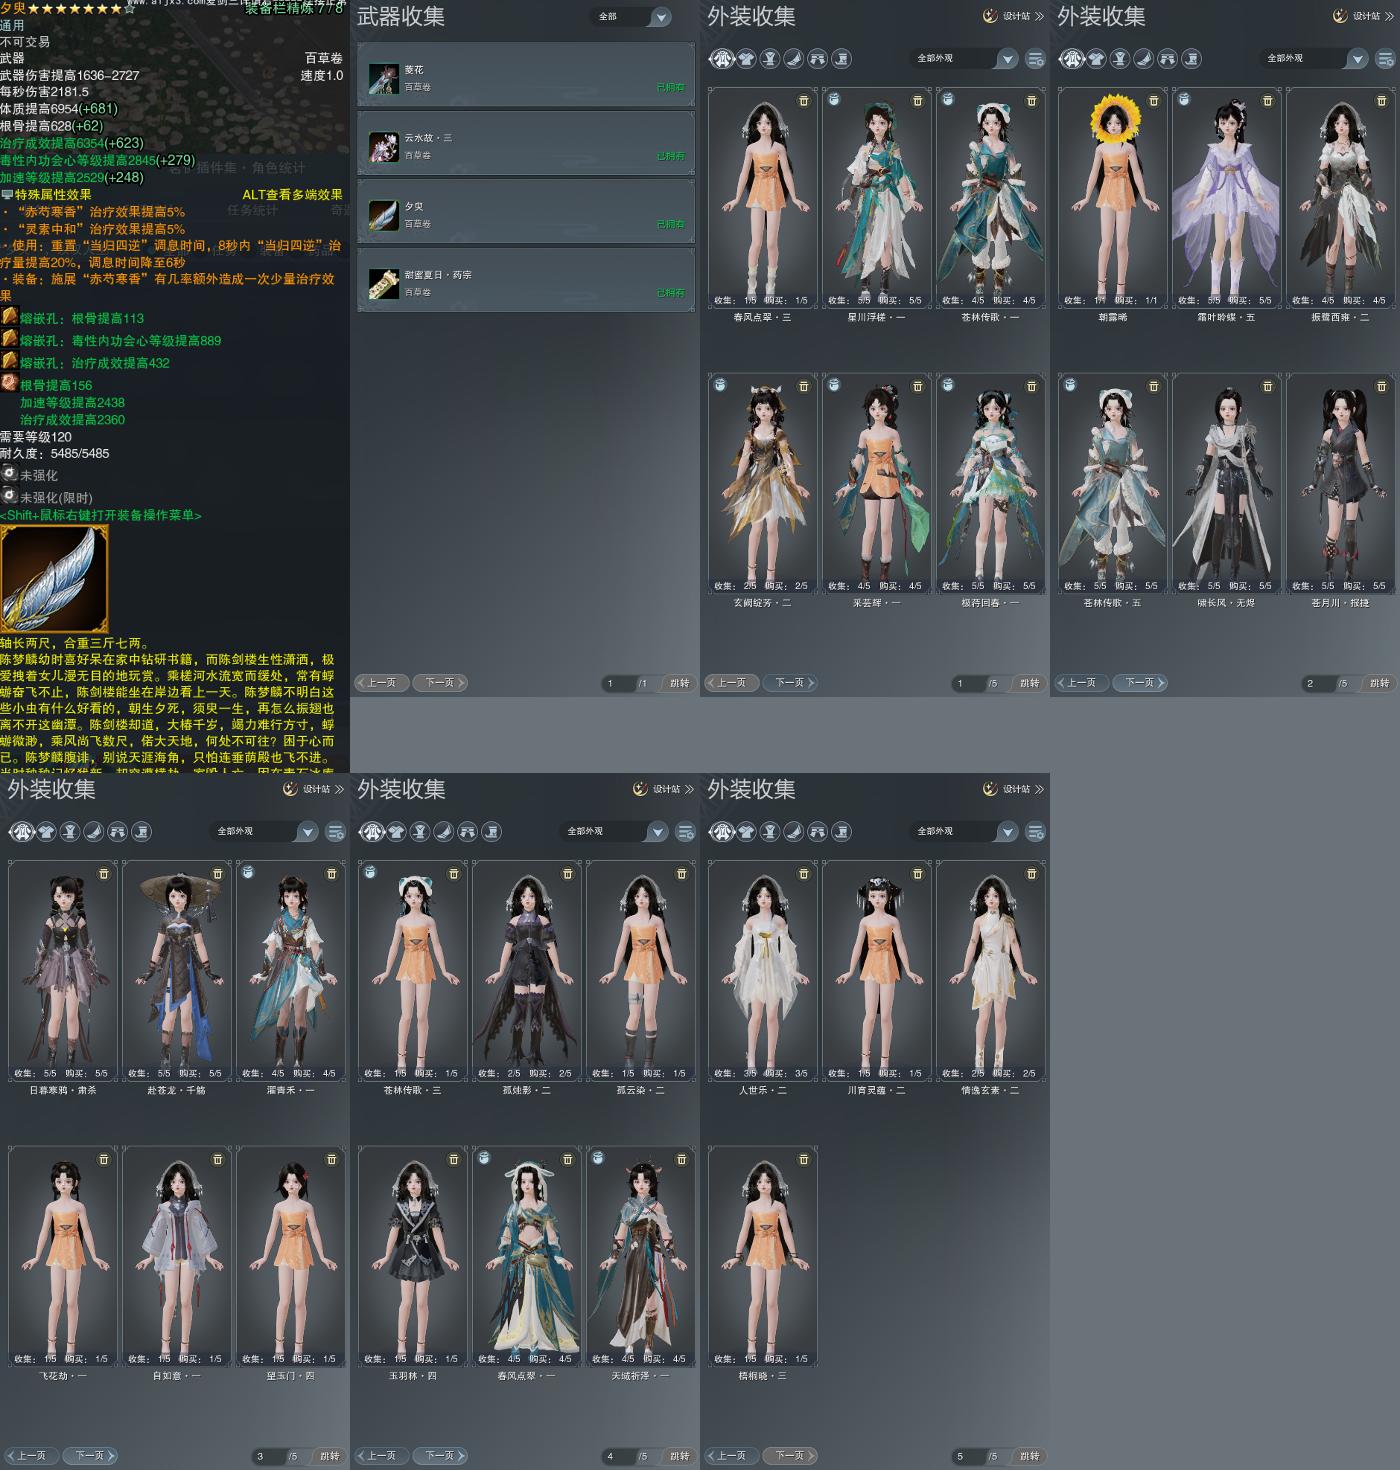Click page number field in weapon collection panel

pyautogui.click(x=618, y=683)
